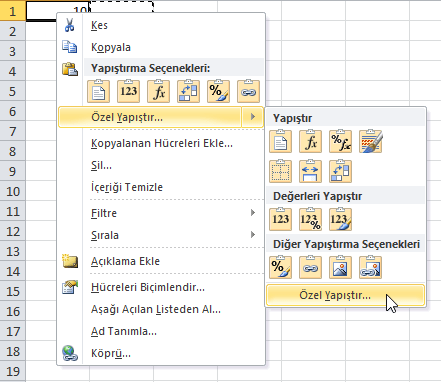
Task: Click the Hücreleri Biçimlendir format icon
Action: click(x=70, y=287)
